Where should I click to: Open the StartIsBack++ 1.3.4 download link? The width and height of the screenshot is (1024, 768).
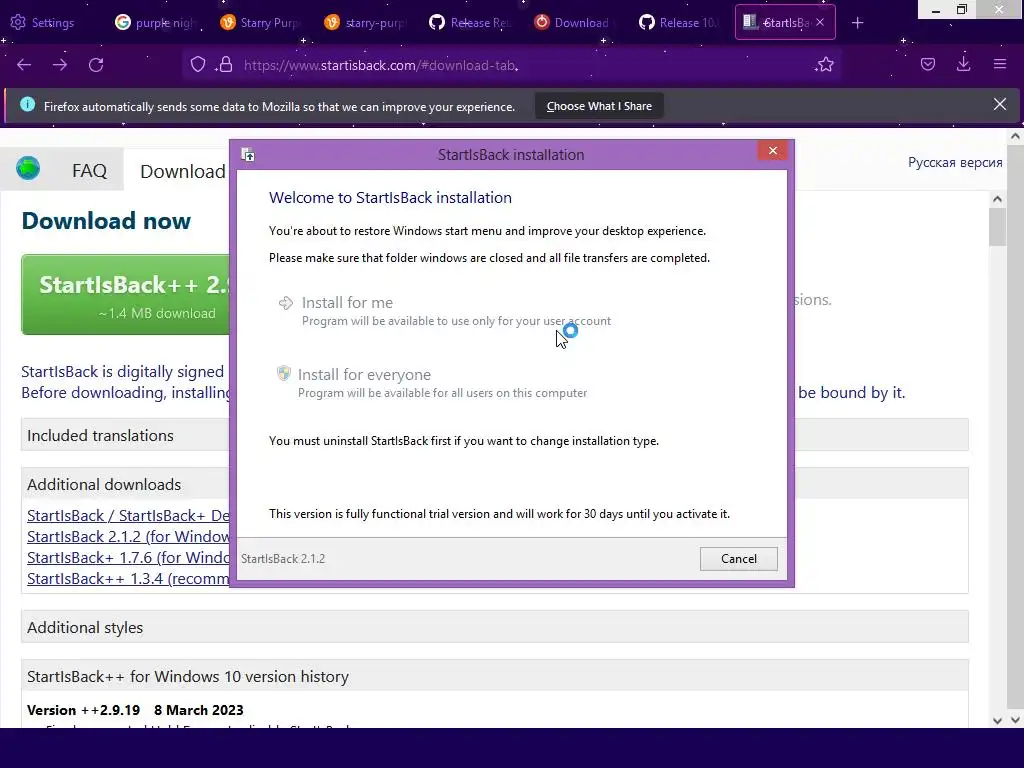pyautogui.click(x=128, y=578)
